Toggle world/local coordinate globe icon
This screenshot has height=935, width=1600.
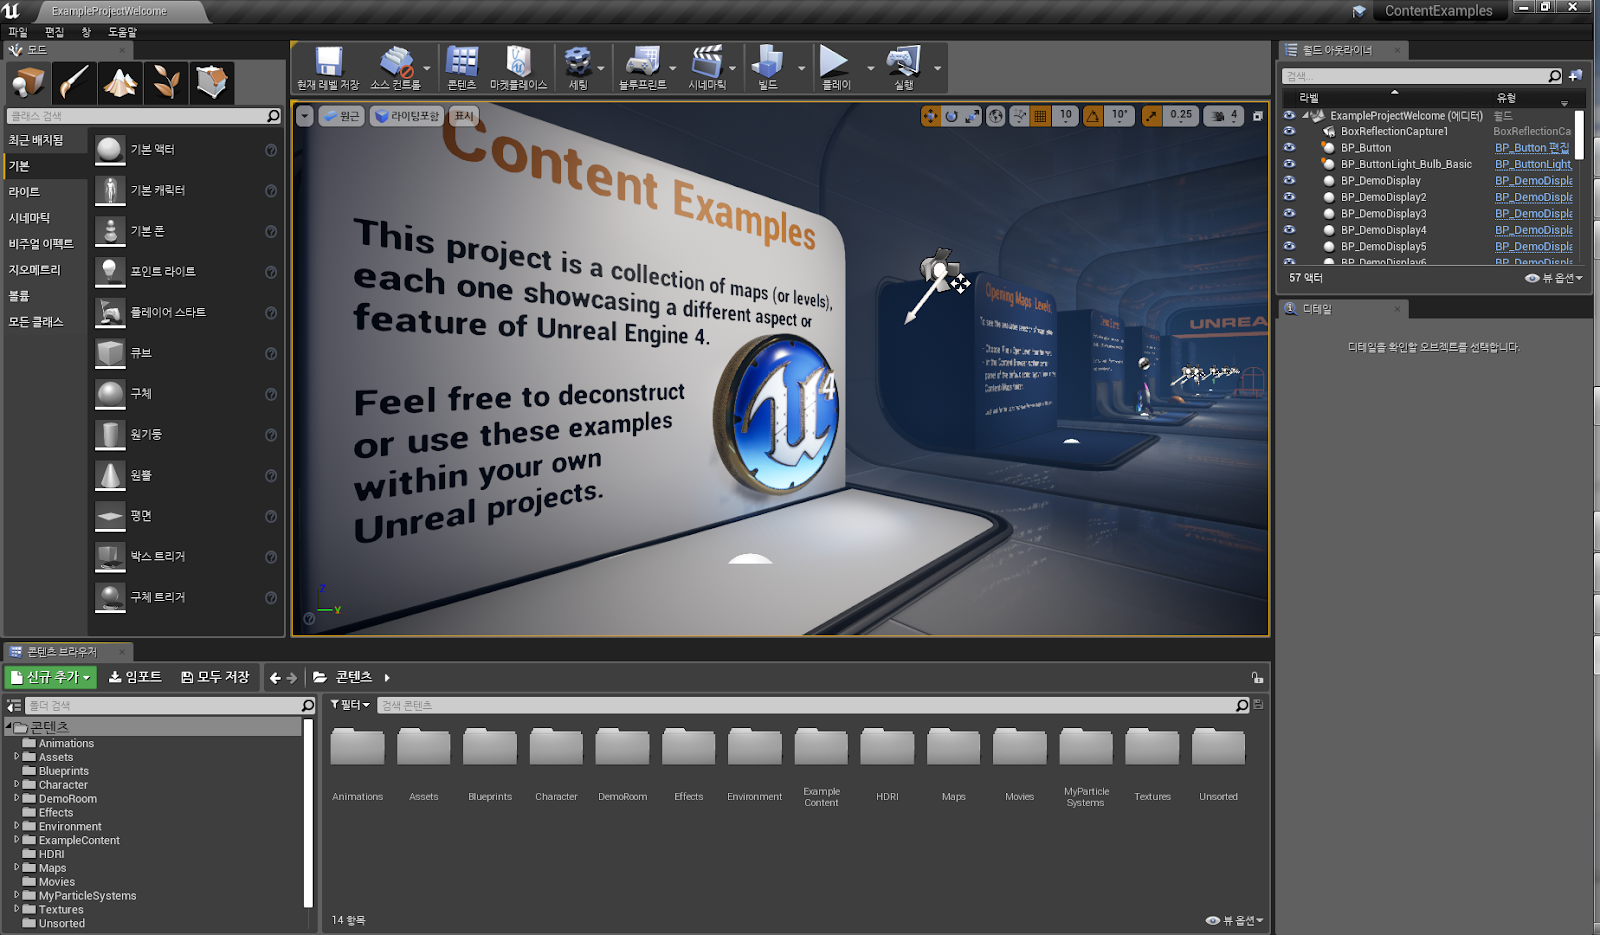996,116
